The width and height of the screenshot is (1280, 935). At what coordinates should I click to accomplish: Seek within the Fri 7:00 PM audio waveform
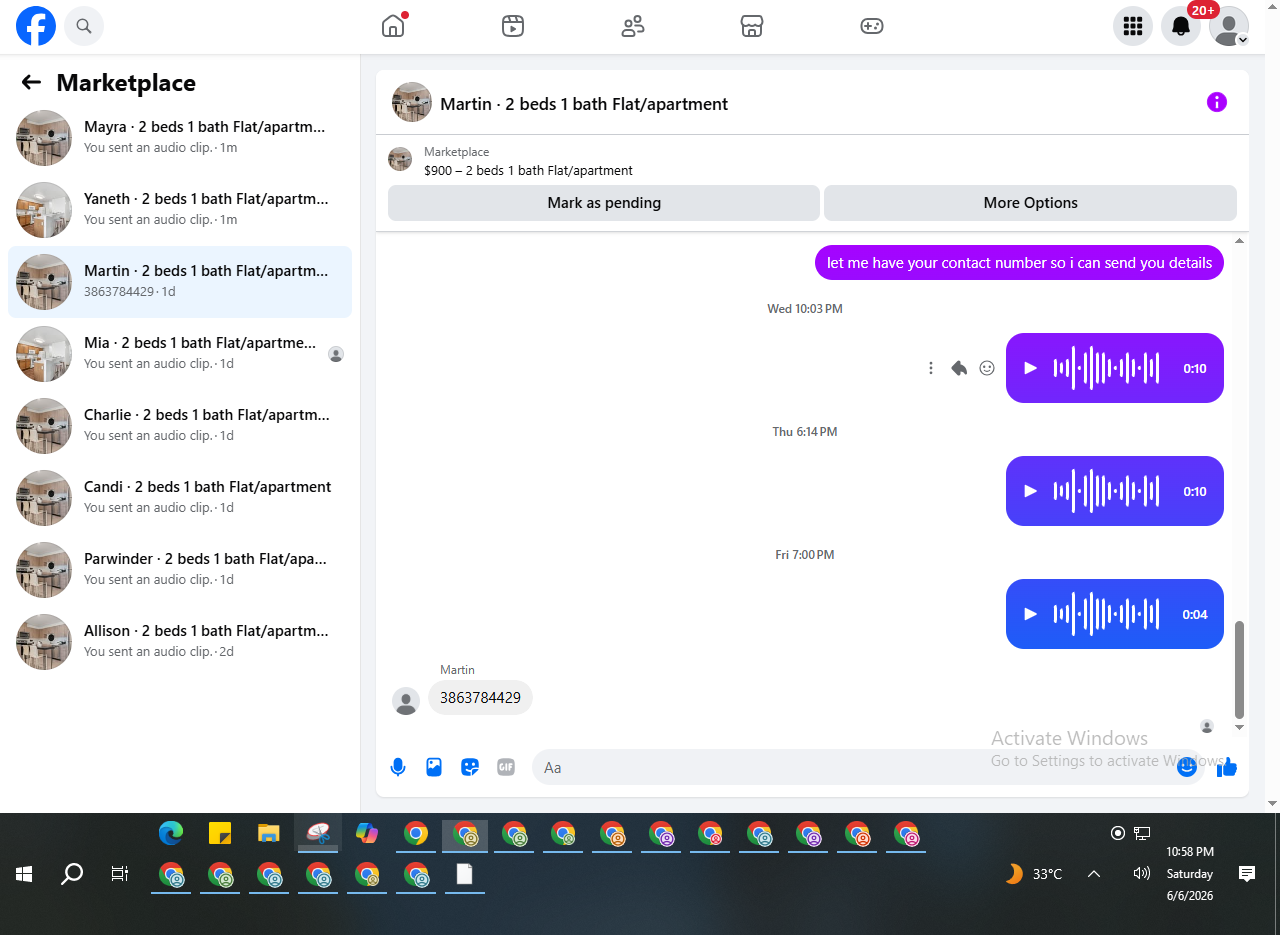tap(1106, 614)
